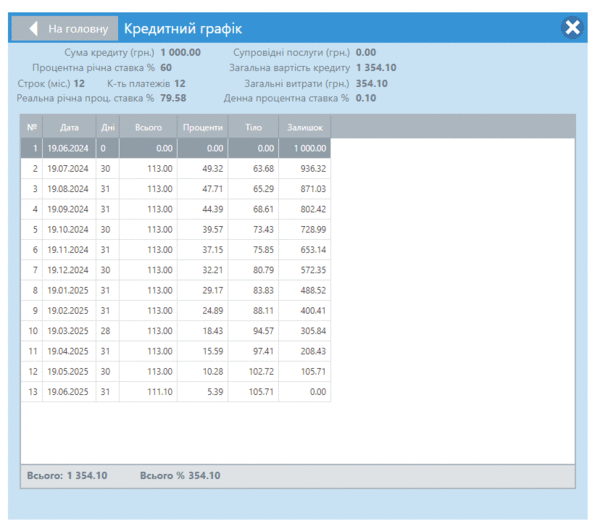Sort by the 'Дата' column header
Screen dimensions: 600x529
click(x=69, y=127)
